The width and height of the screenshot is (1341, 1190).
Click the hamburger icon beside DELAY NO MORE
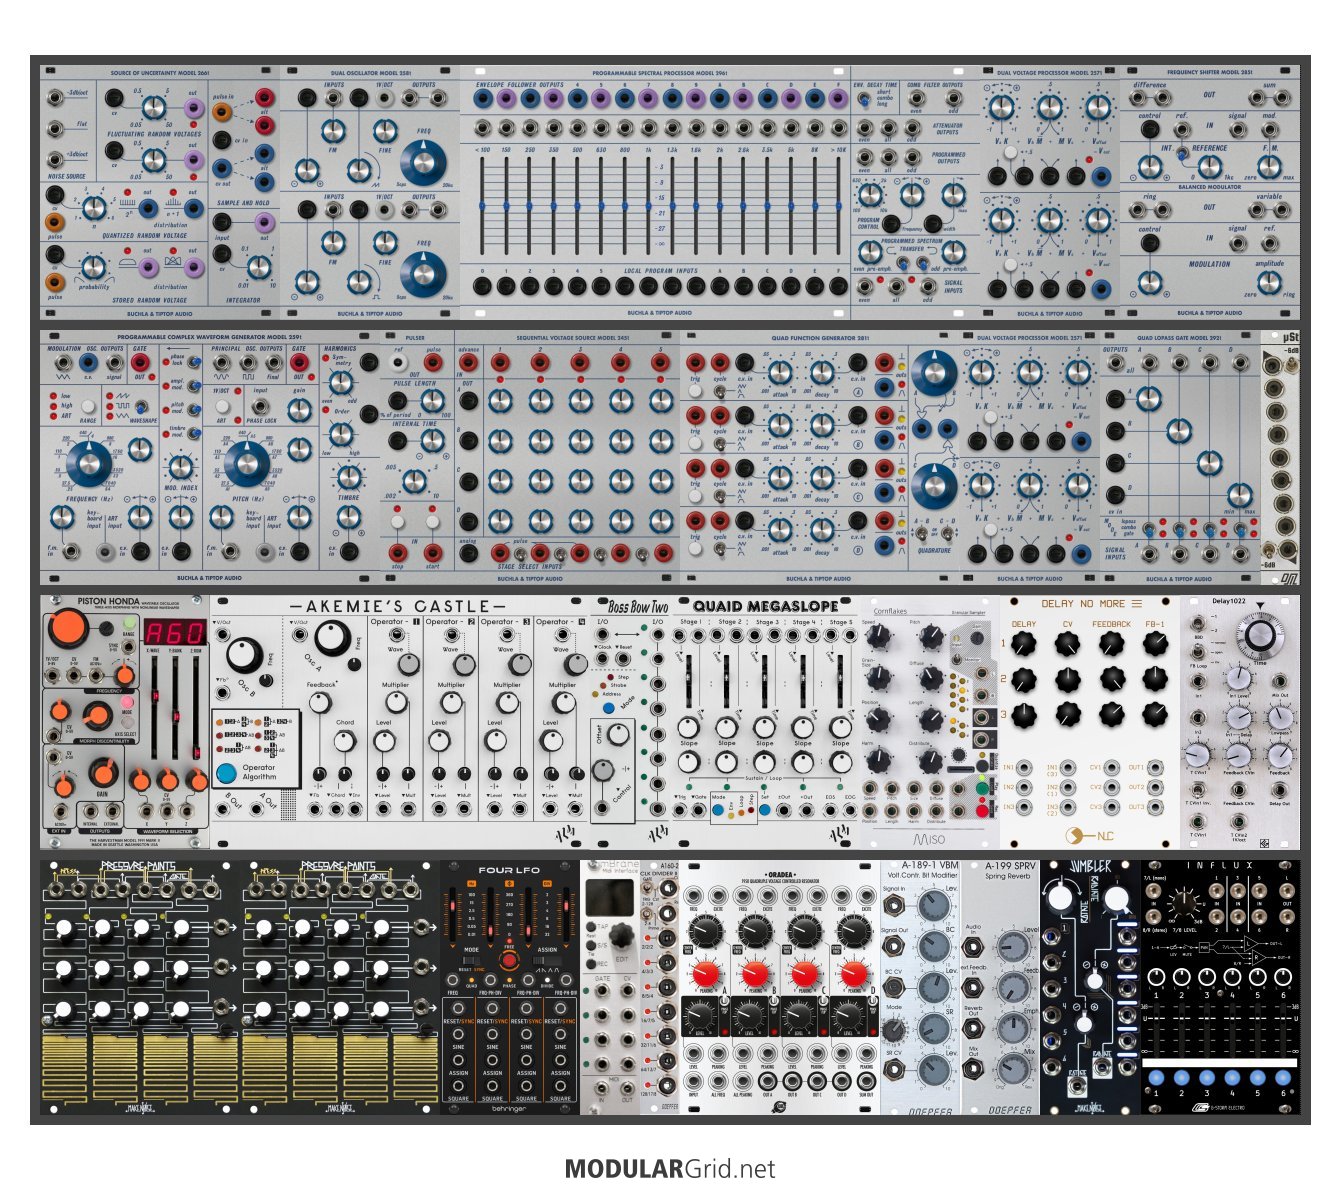click(1136, 604)
